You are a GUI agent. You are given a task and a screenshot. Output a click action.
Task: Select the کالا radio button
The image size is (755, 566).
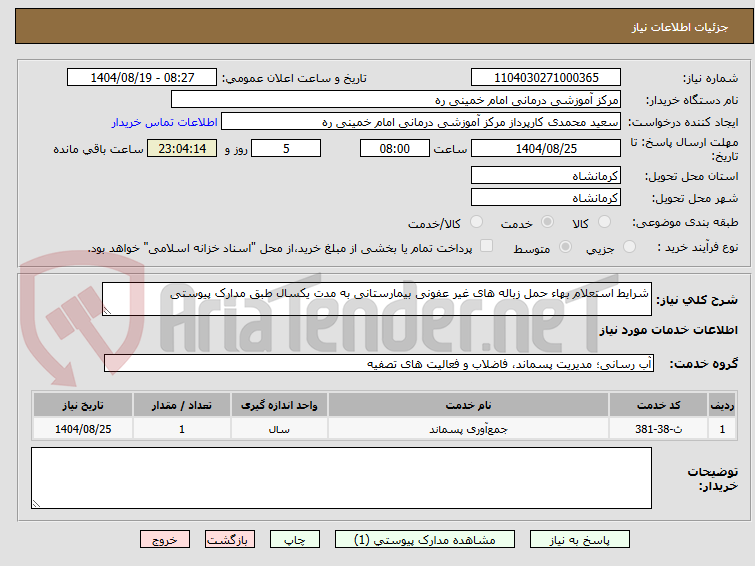pyautogui.click(x=604, y=222)
